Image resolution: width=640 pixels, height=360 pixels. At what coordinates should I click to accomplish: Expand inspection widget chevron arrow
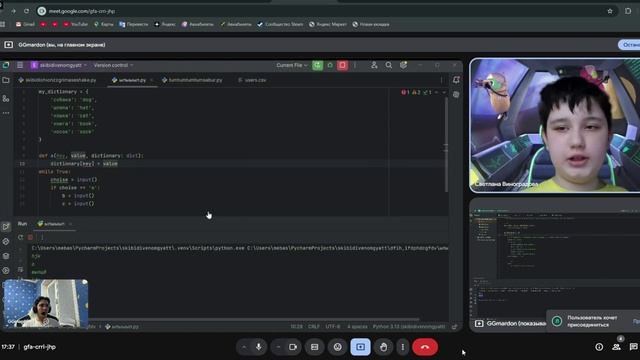[x=444, y=93]
